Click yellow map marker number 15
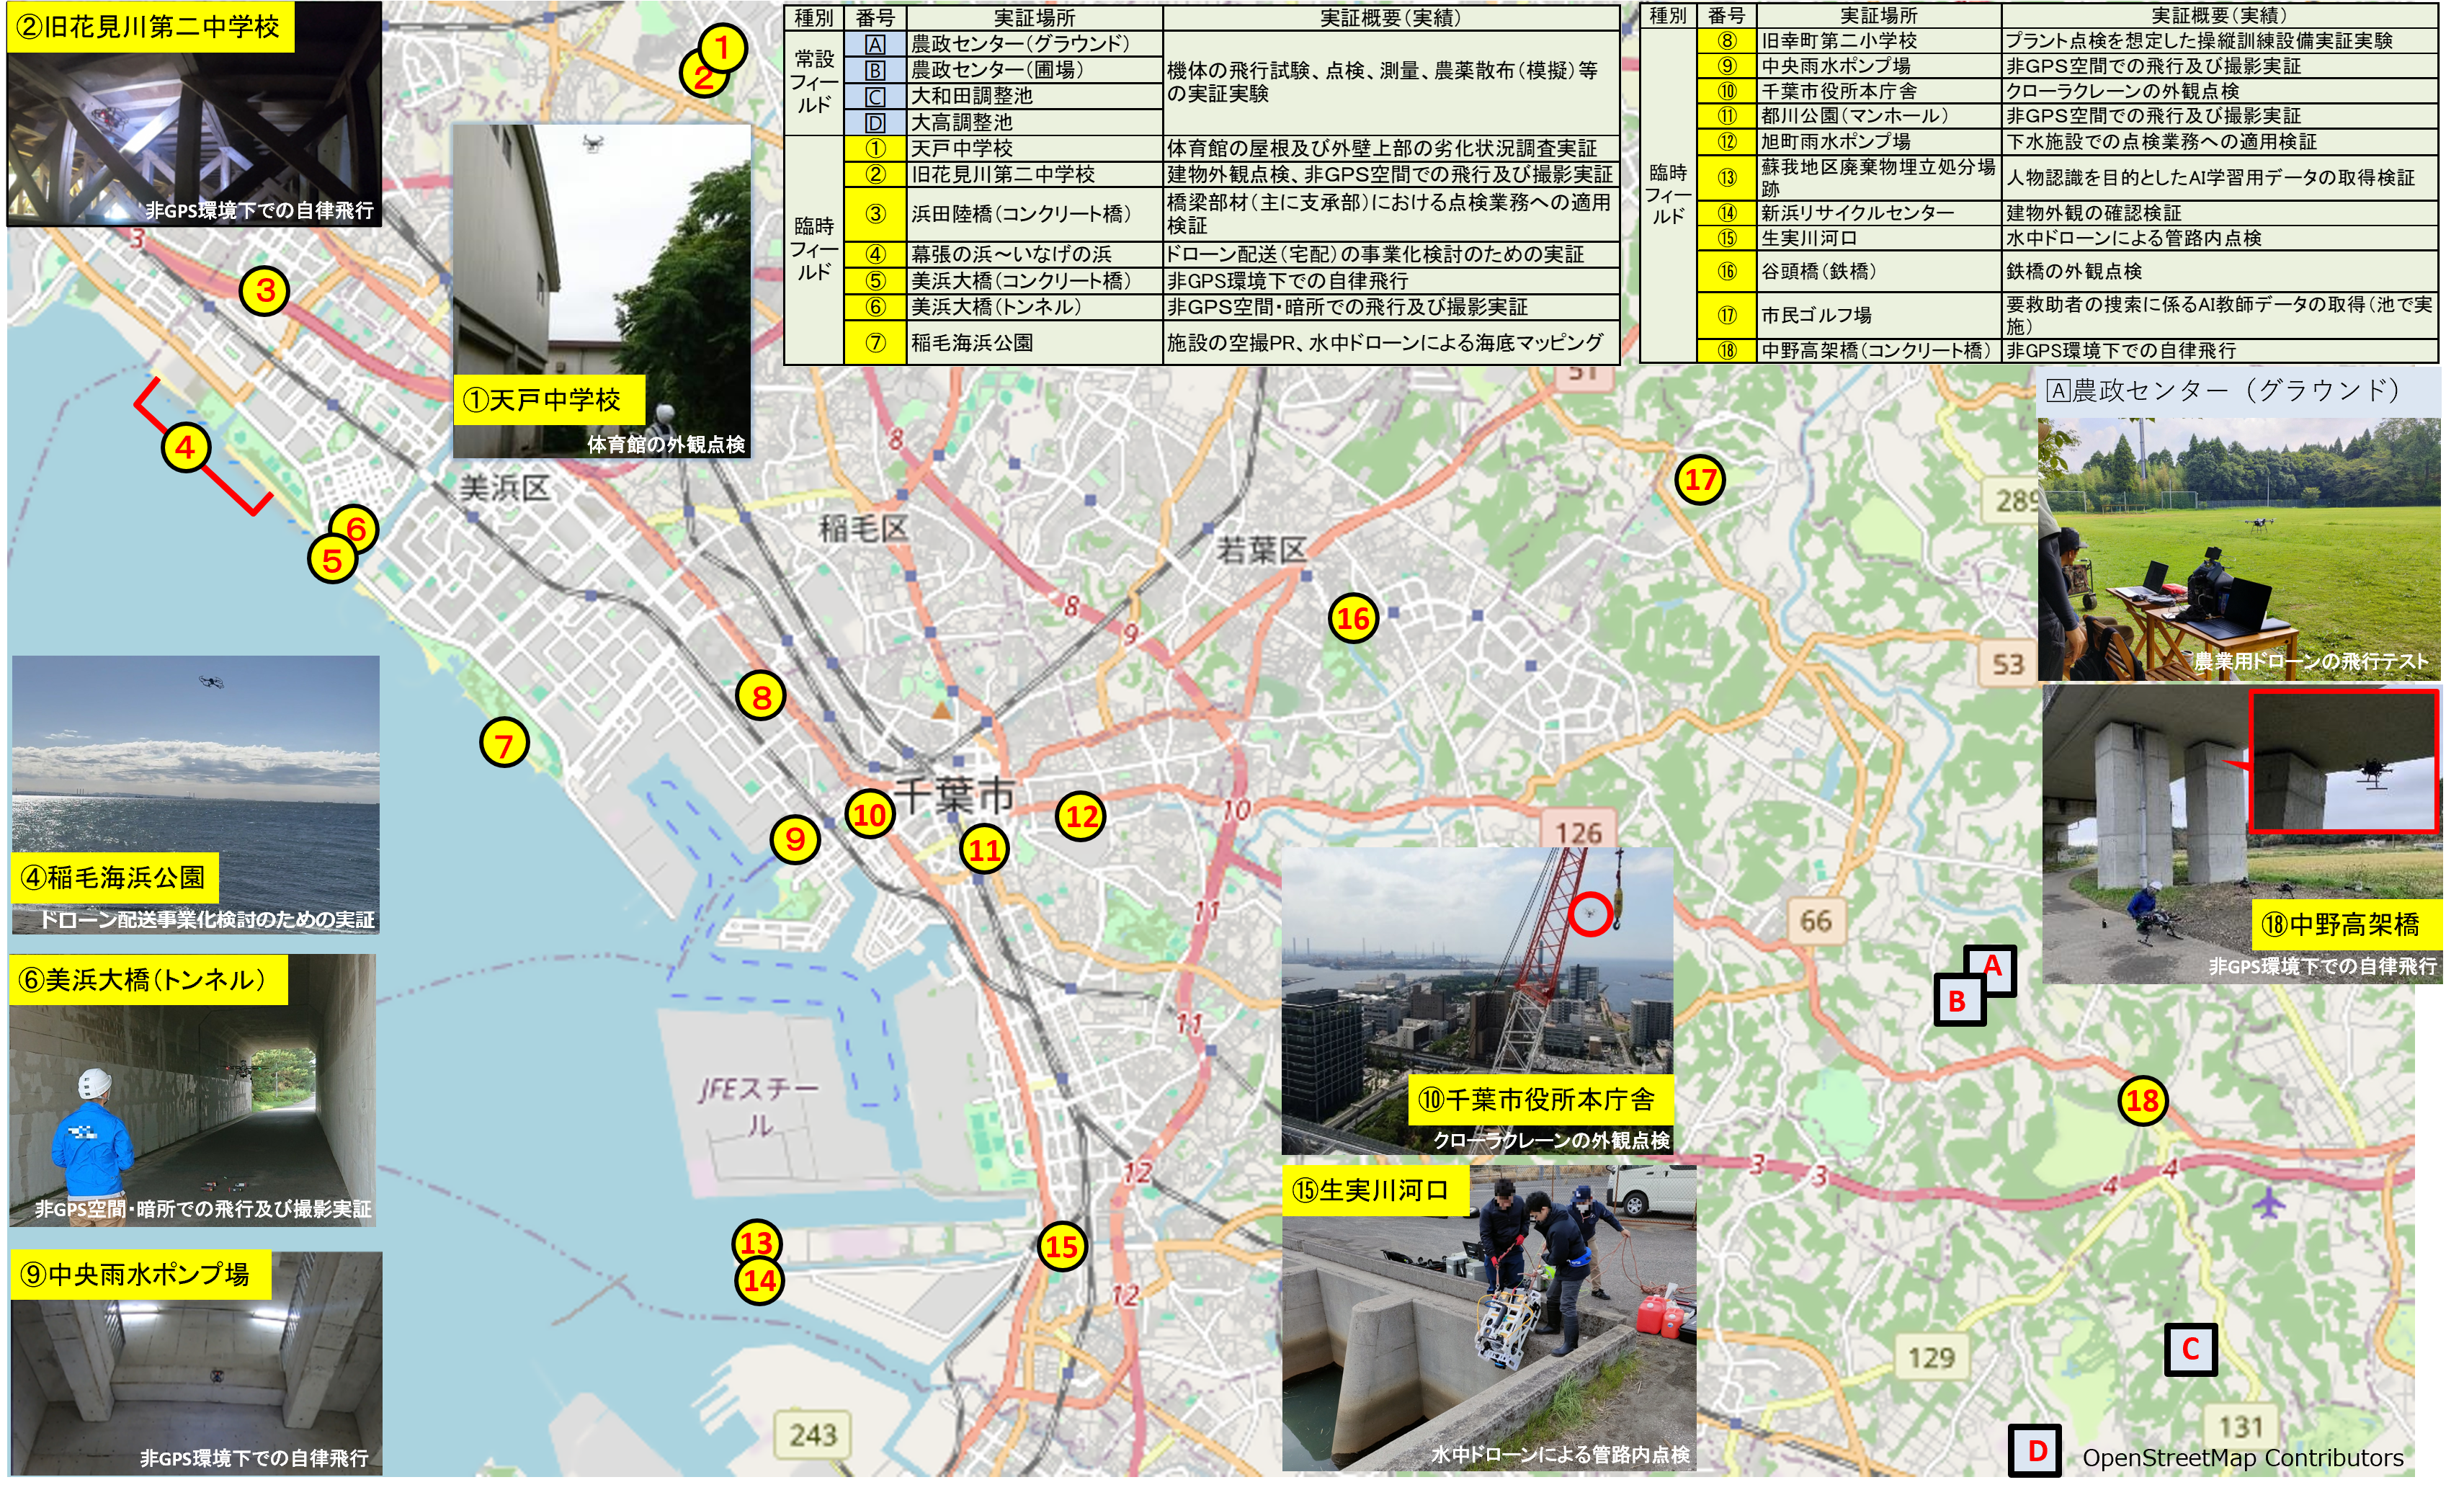The image size is (2464, 1490). point(1061,1246)
